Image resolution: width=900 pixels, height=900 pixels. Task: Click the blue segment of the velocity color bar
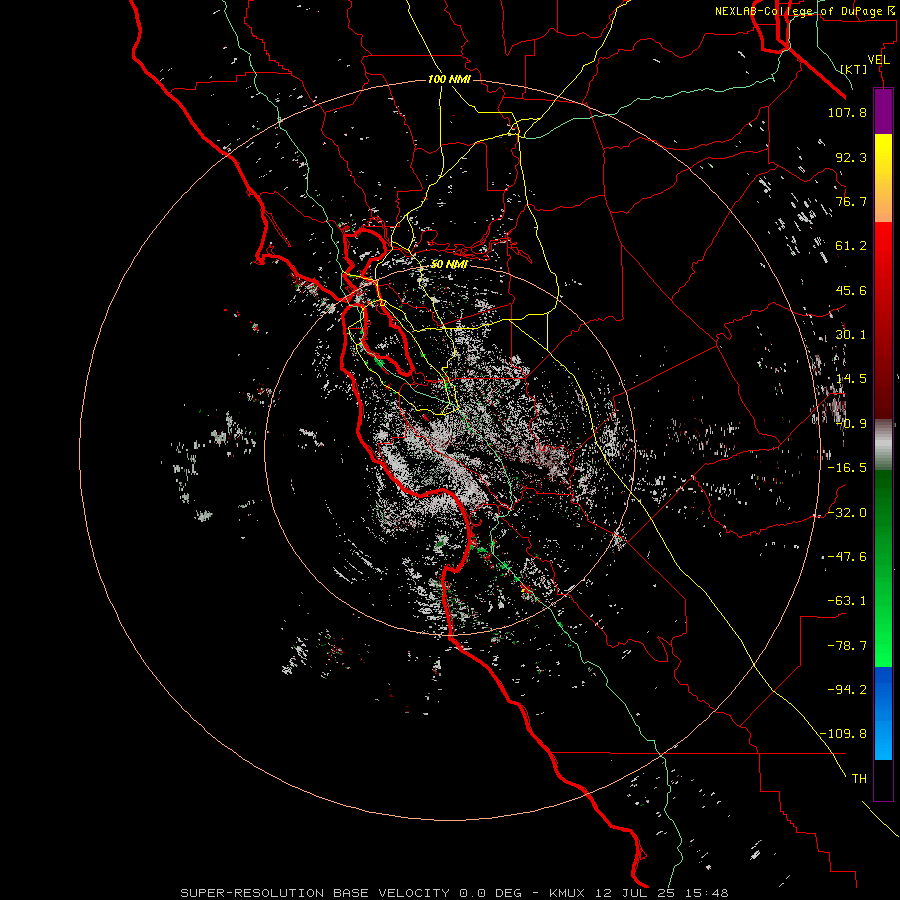[x=883, y=713]
